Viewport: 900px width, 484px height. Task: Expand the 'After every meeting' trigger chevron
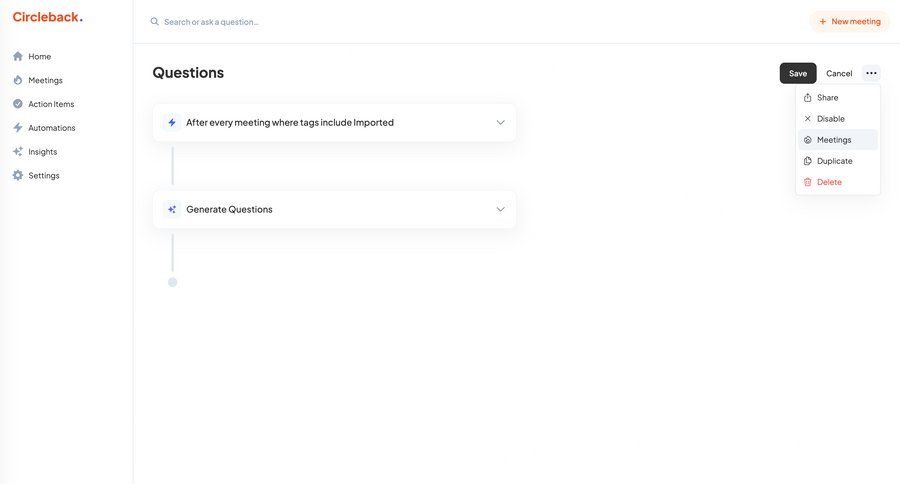[500, 123]
